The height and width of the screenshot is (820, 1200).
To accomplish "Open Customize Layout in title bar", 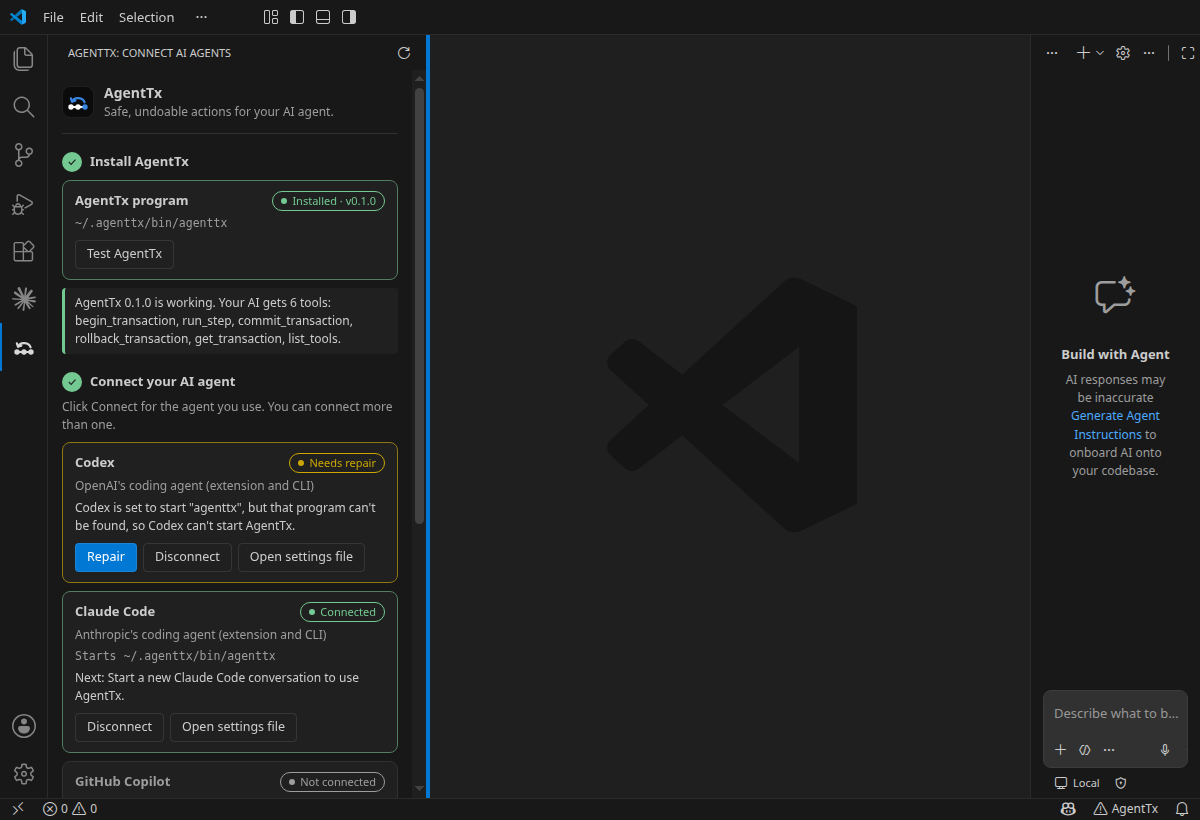I will (x=271, y=17).
